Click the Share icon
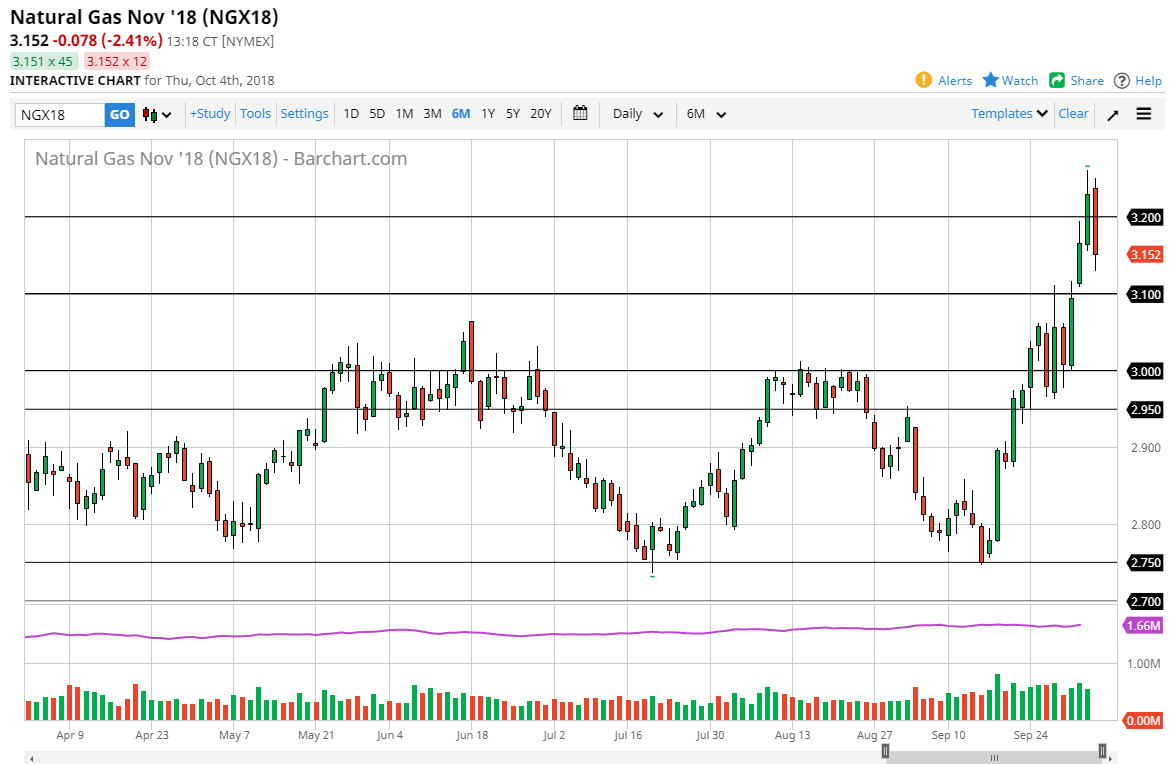 [x=1057, y=80]
